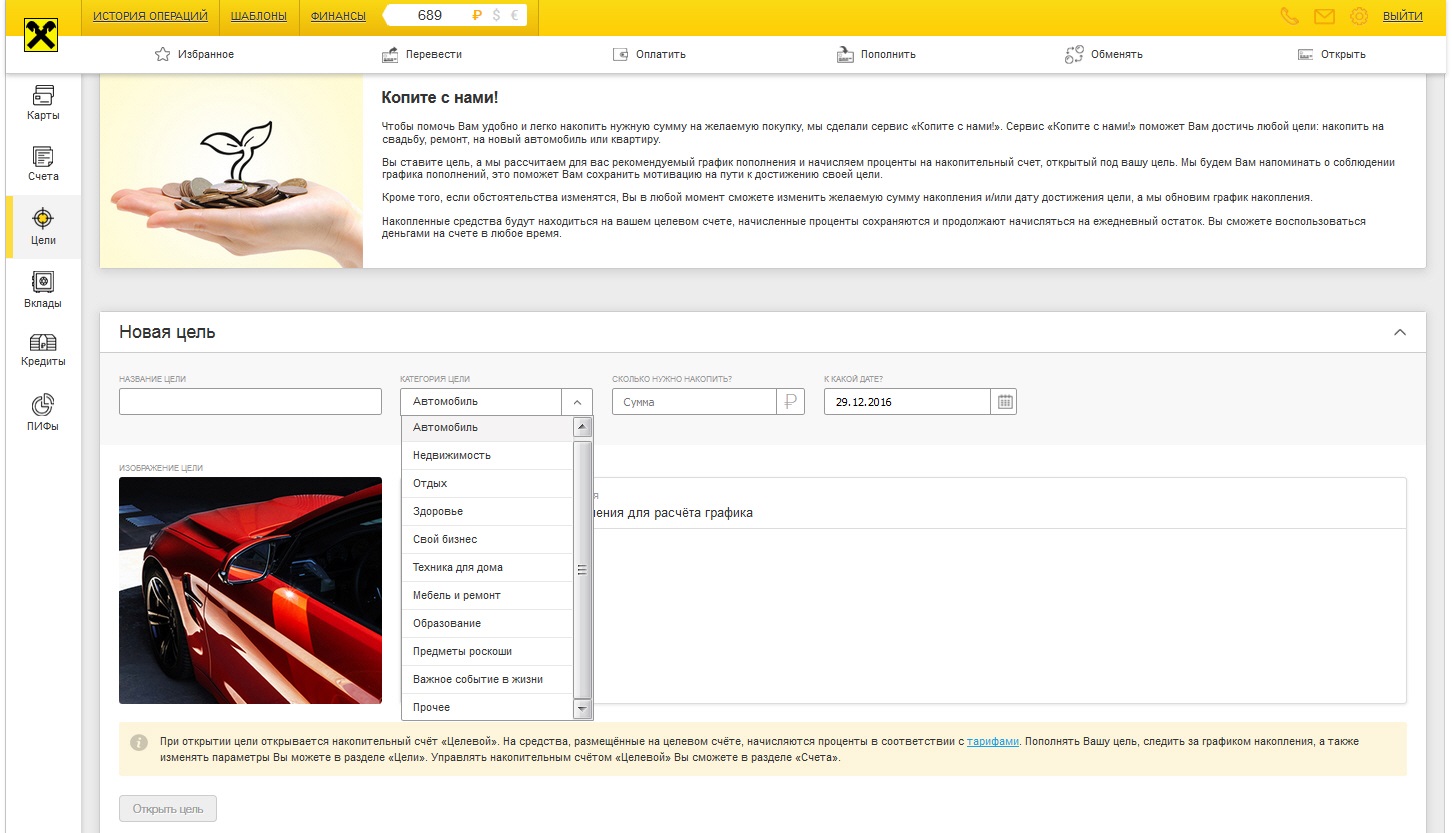Choose Здоровье category option

487,512
